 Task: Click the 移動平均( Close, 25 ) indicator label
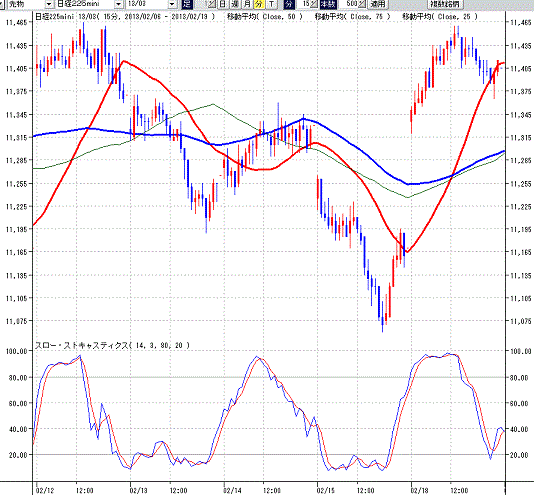(440, 16)
